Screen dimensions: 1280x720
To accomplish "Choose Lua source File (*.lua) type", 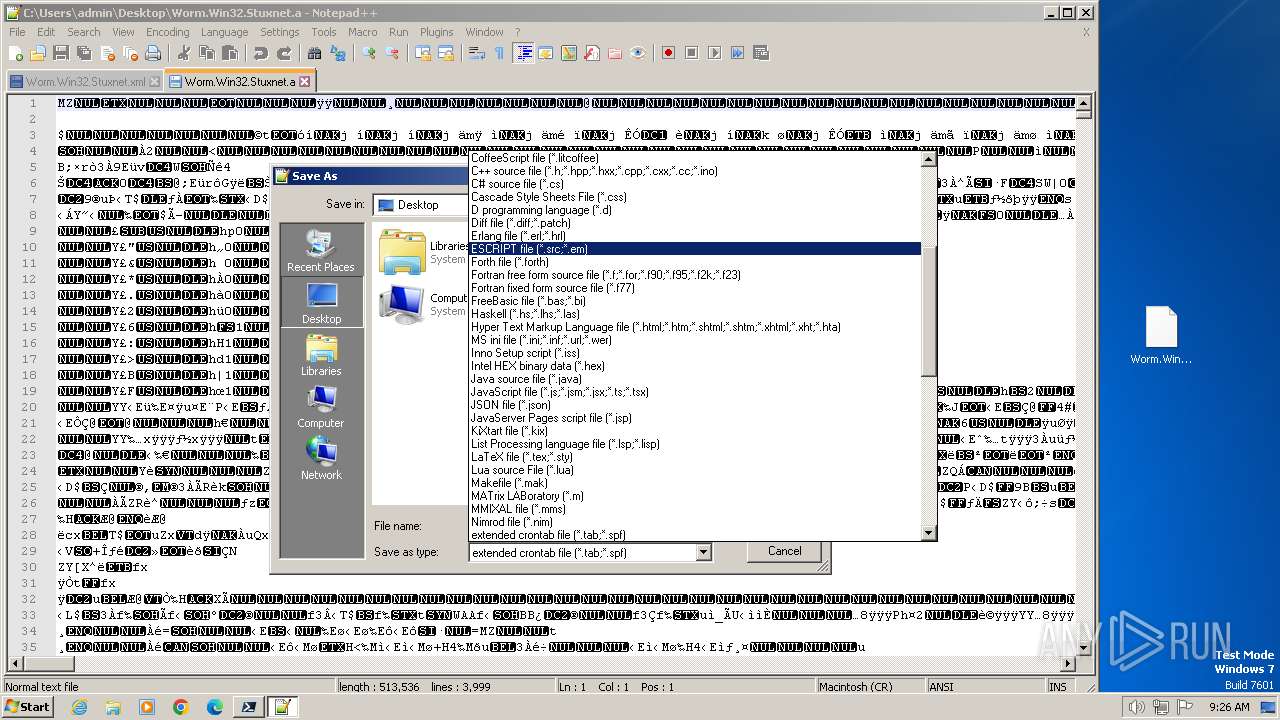I will point(694,470).
